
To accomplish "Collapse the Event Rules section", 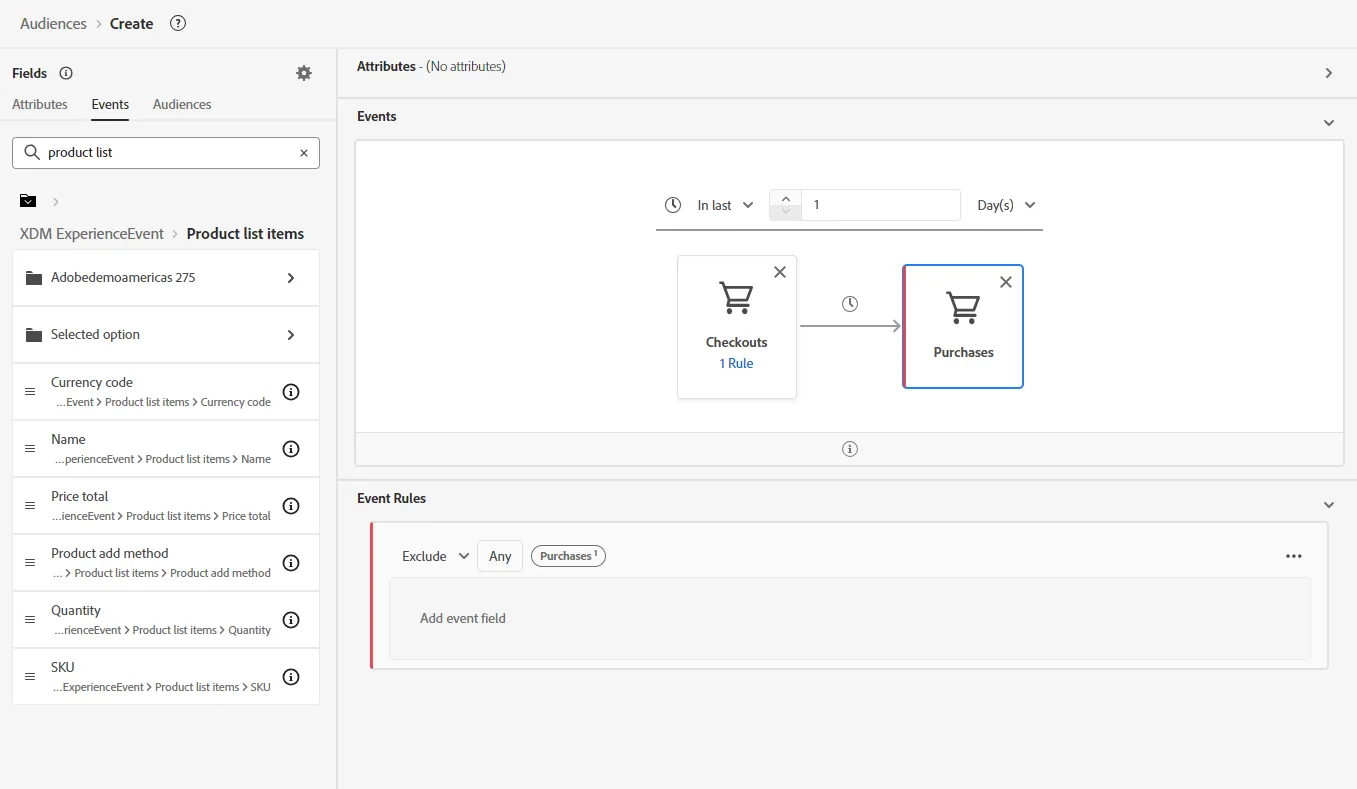I will (1329, 505).
